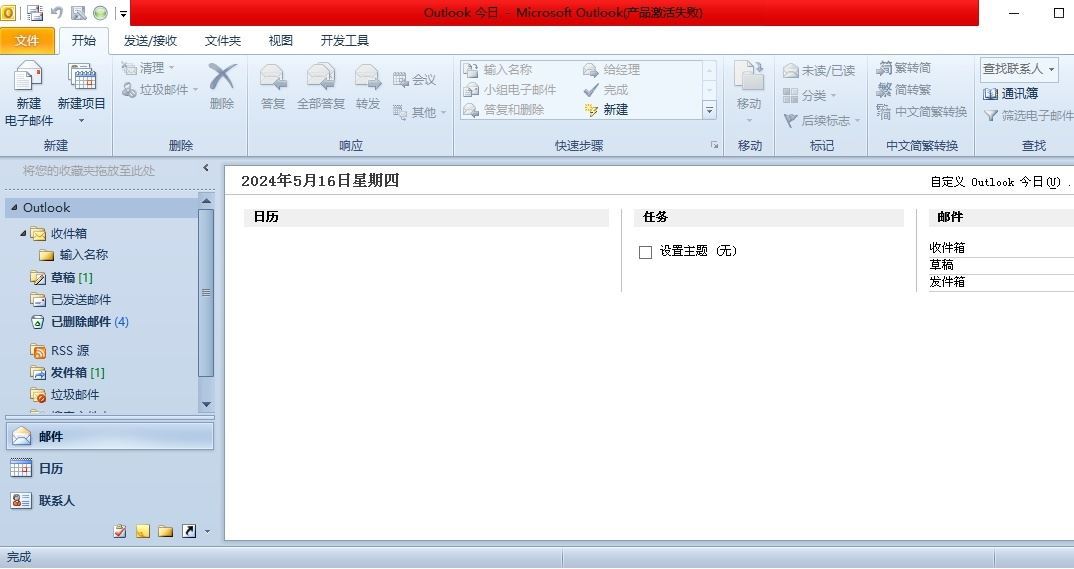
Task: Click the Reply (答复) icon
Action: tap(273, 77)
